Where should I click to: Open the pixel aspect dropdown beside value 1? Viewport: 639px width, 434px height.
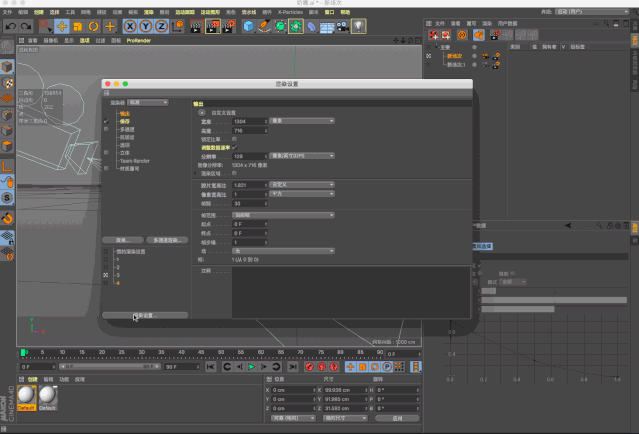click(302, 194)
